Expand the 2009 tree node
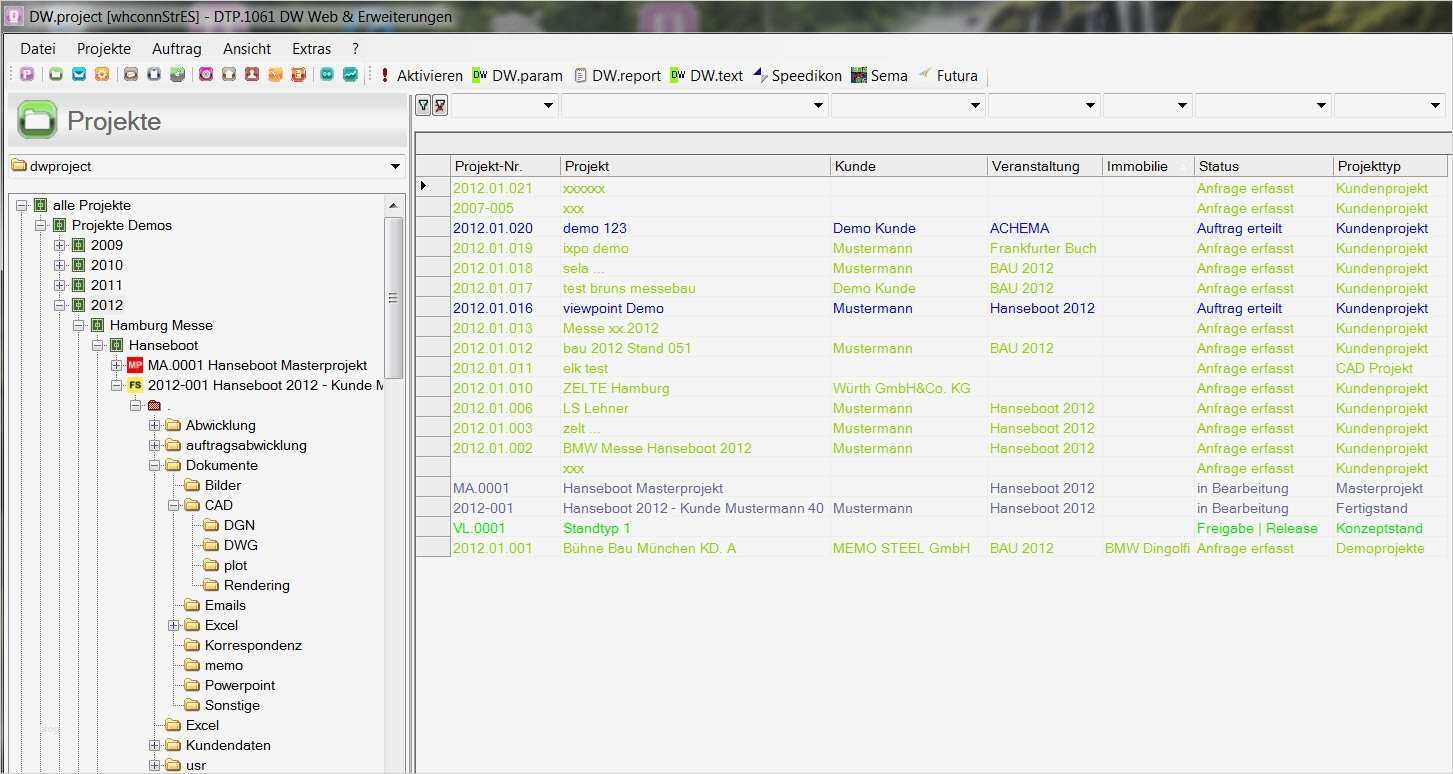The width and height of the screenshot is (1453, 774). pos(60,245)
